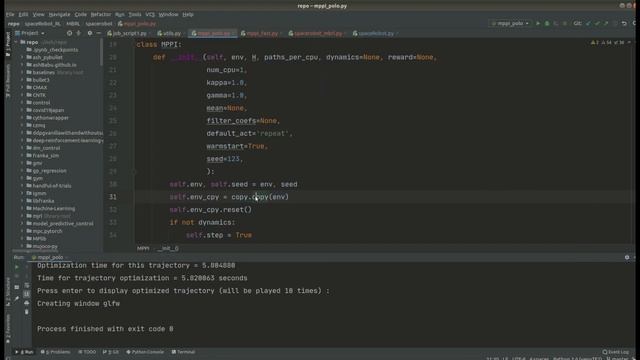Open the File menu

coord(10,14)
